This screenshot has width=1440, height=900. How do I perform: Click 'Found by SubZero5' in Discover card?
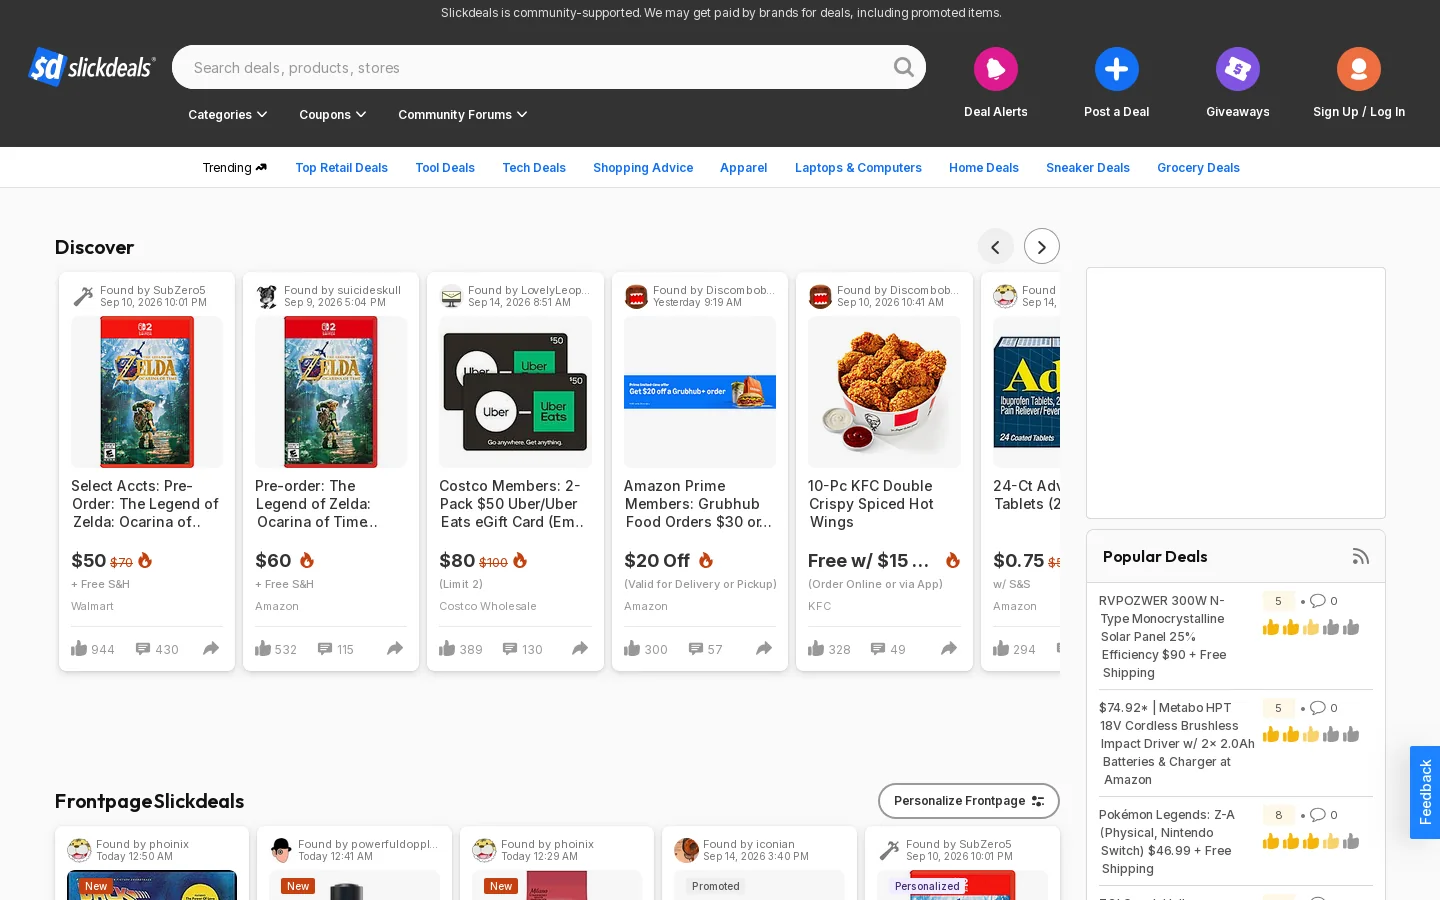[152, 290]
